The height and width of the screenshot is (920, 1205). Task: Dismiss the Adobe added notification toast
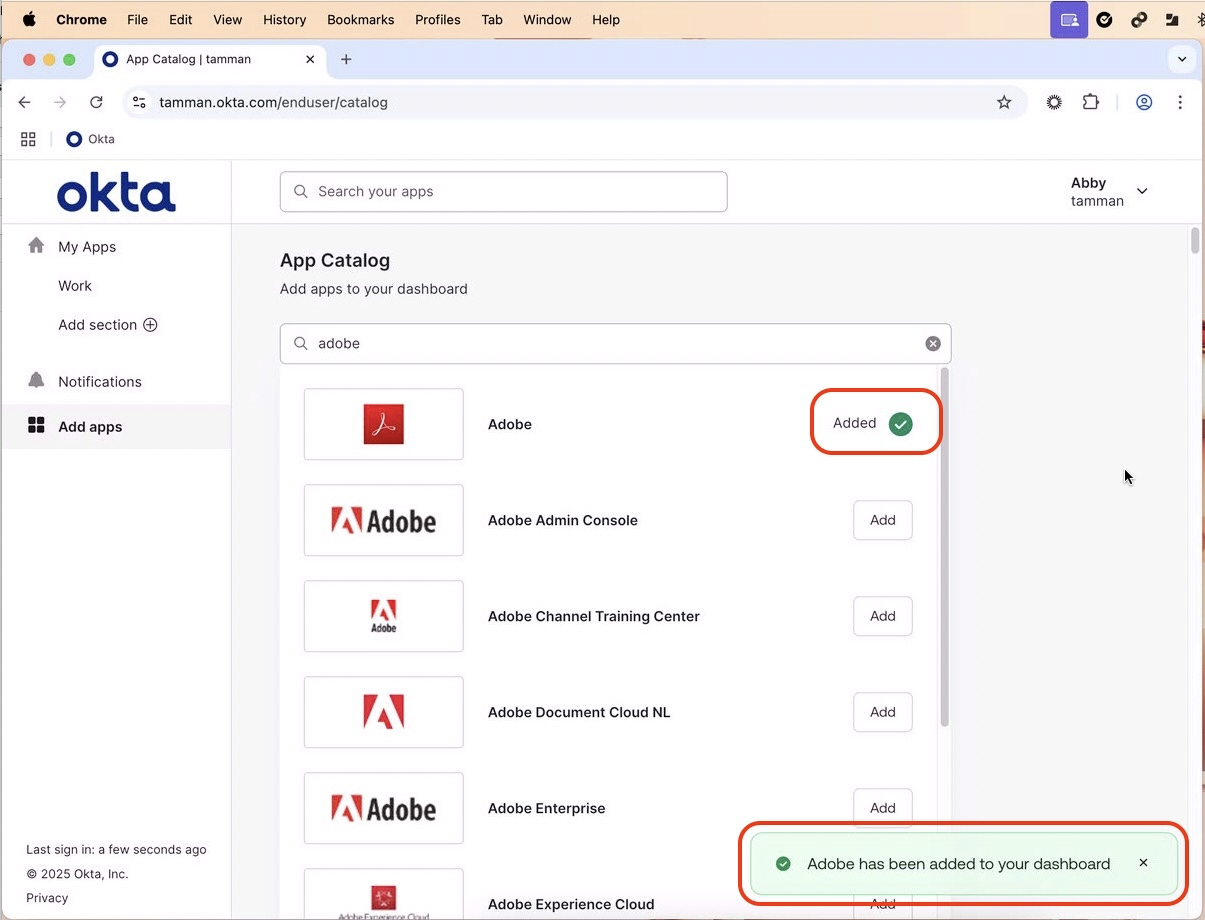(x=1143, y=863)
